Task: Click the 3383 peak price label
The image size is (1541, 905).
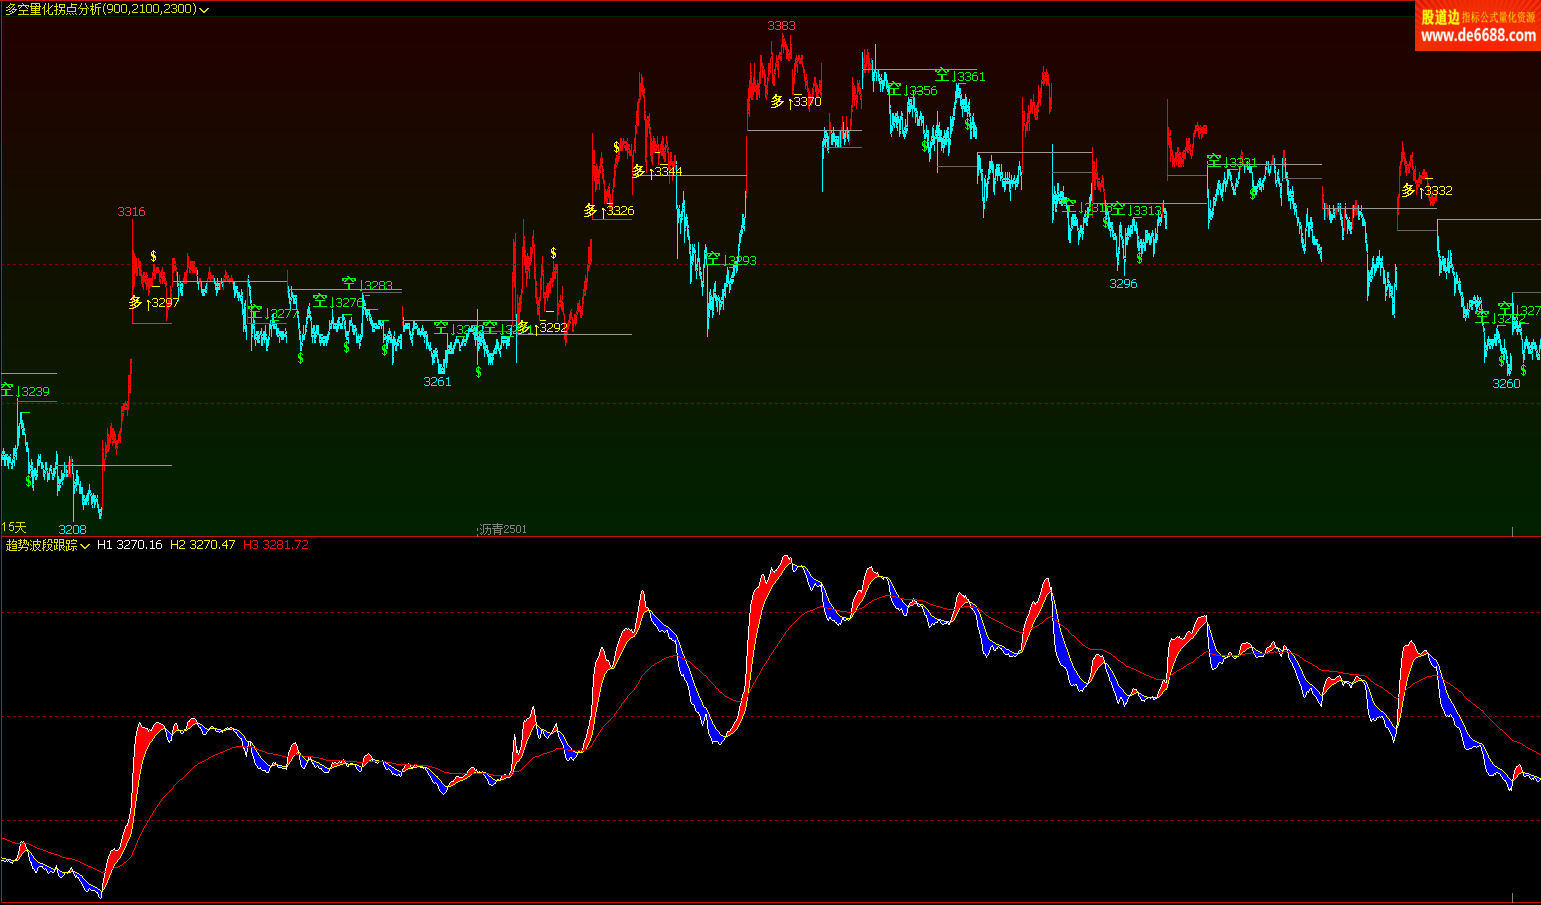Action: click(x=781, y=25)
